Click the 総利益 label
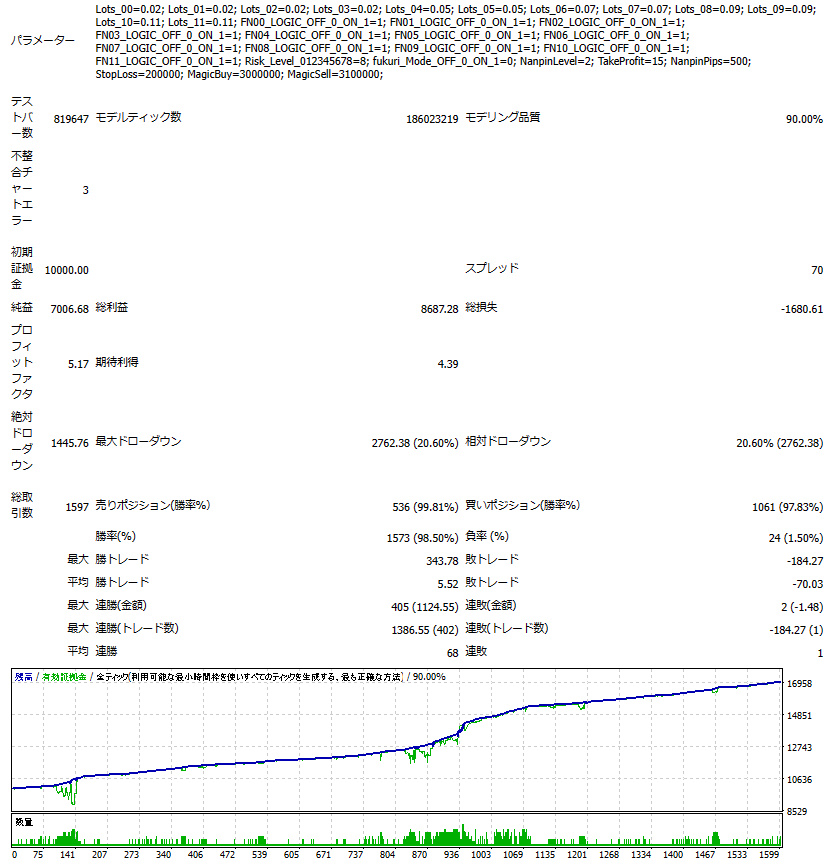 click(x=111, y=307)
